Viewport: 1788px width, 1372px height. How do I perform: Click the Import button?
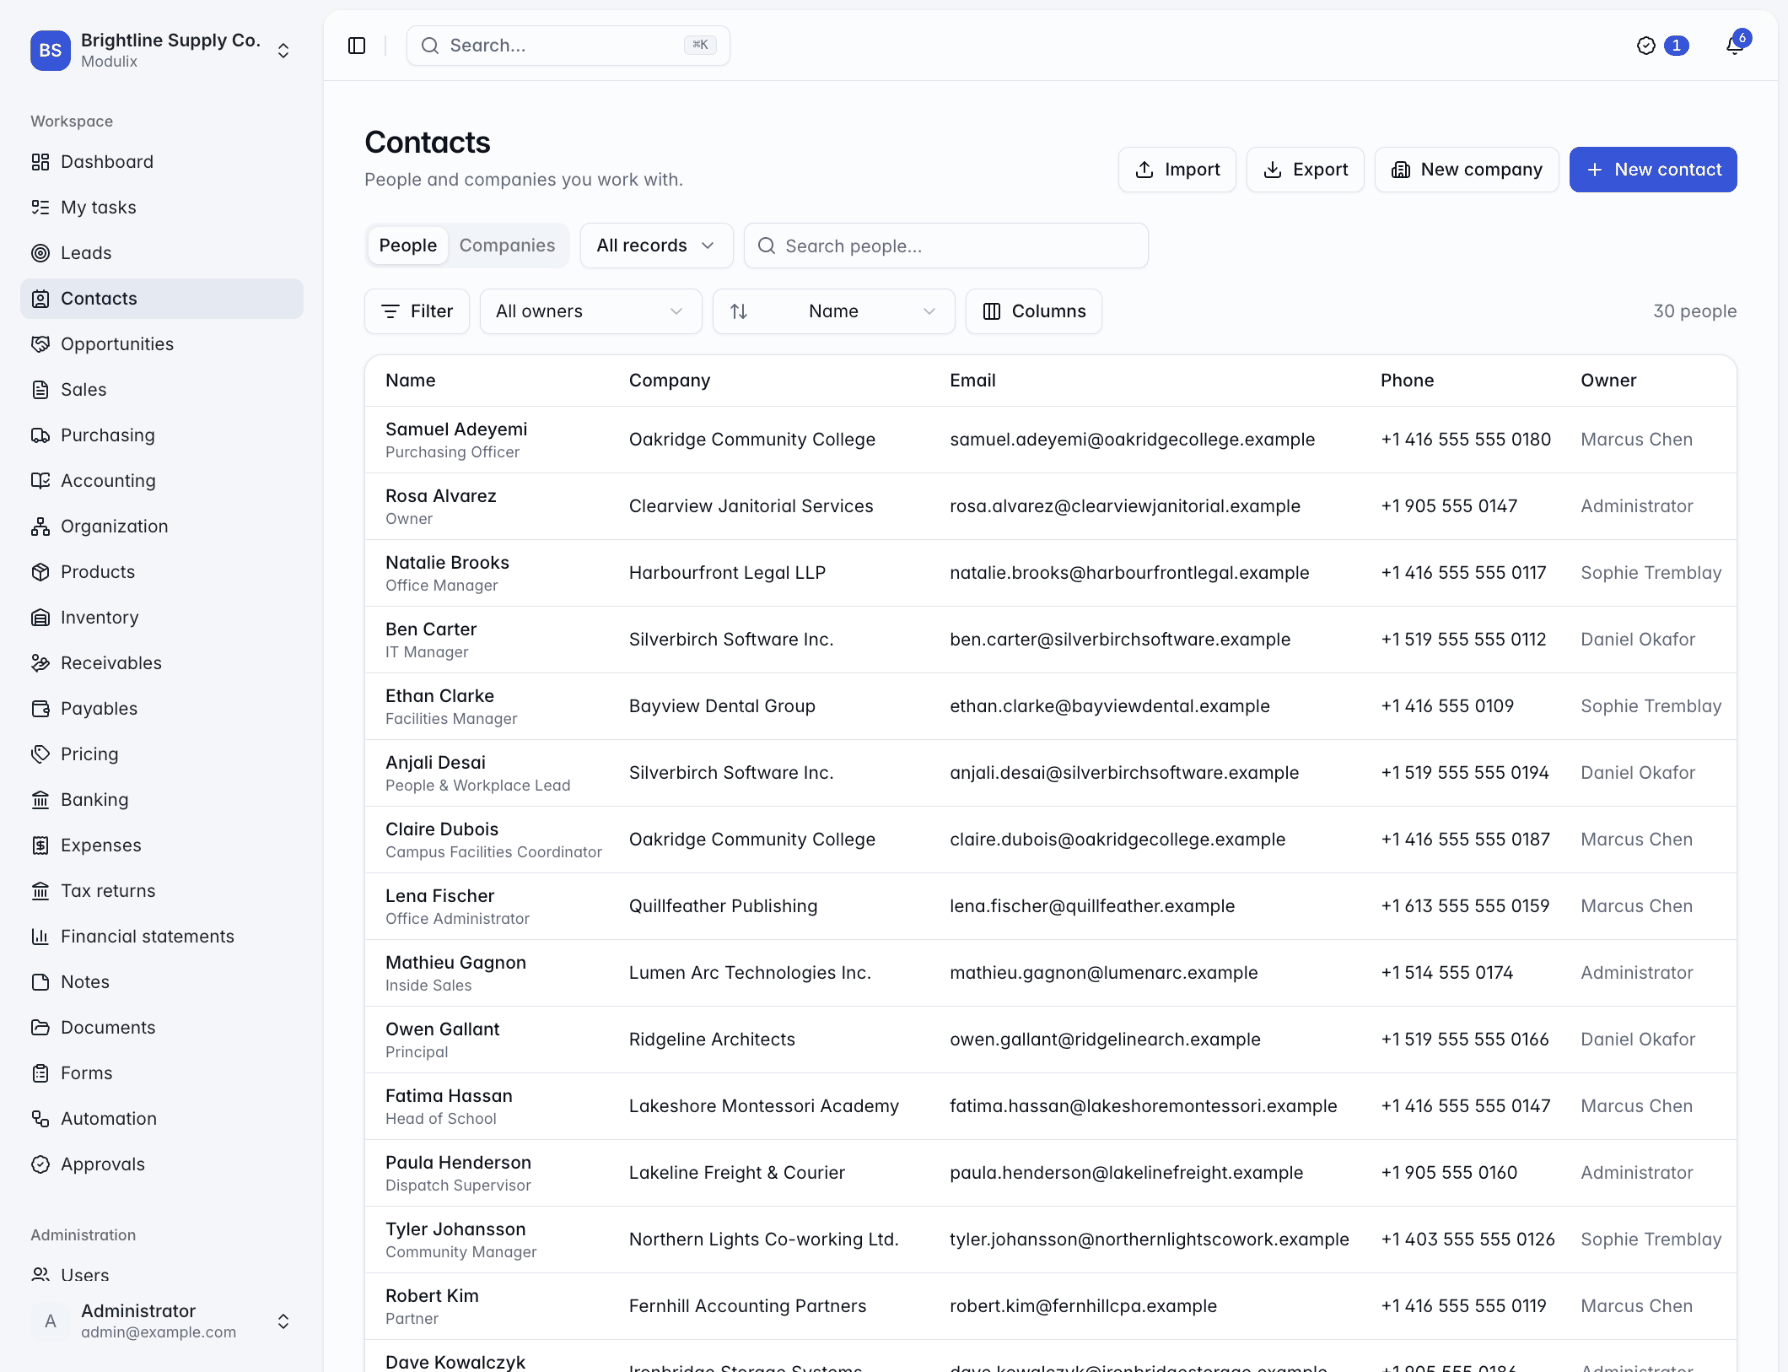coord(1177,170)
